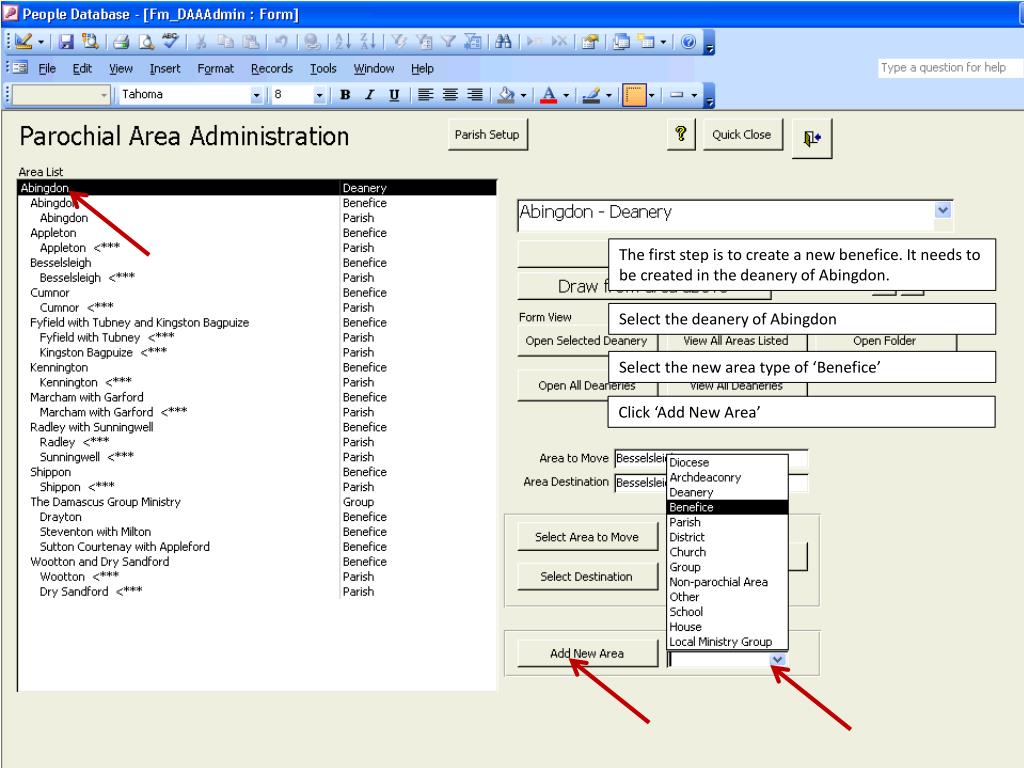Click the Open Selected Deanery button
The height and width of the screenshot is (768, 1024).
(x=586, y=341)
